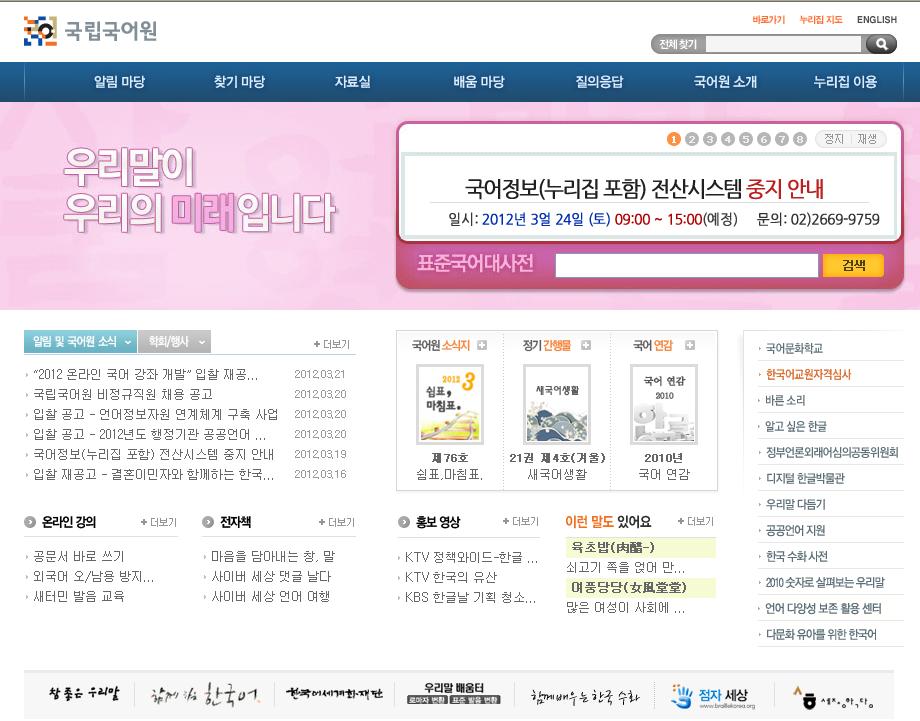Go to banner slide 2
Screen dimensions: 920x721
(692, 139)
